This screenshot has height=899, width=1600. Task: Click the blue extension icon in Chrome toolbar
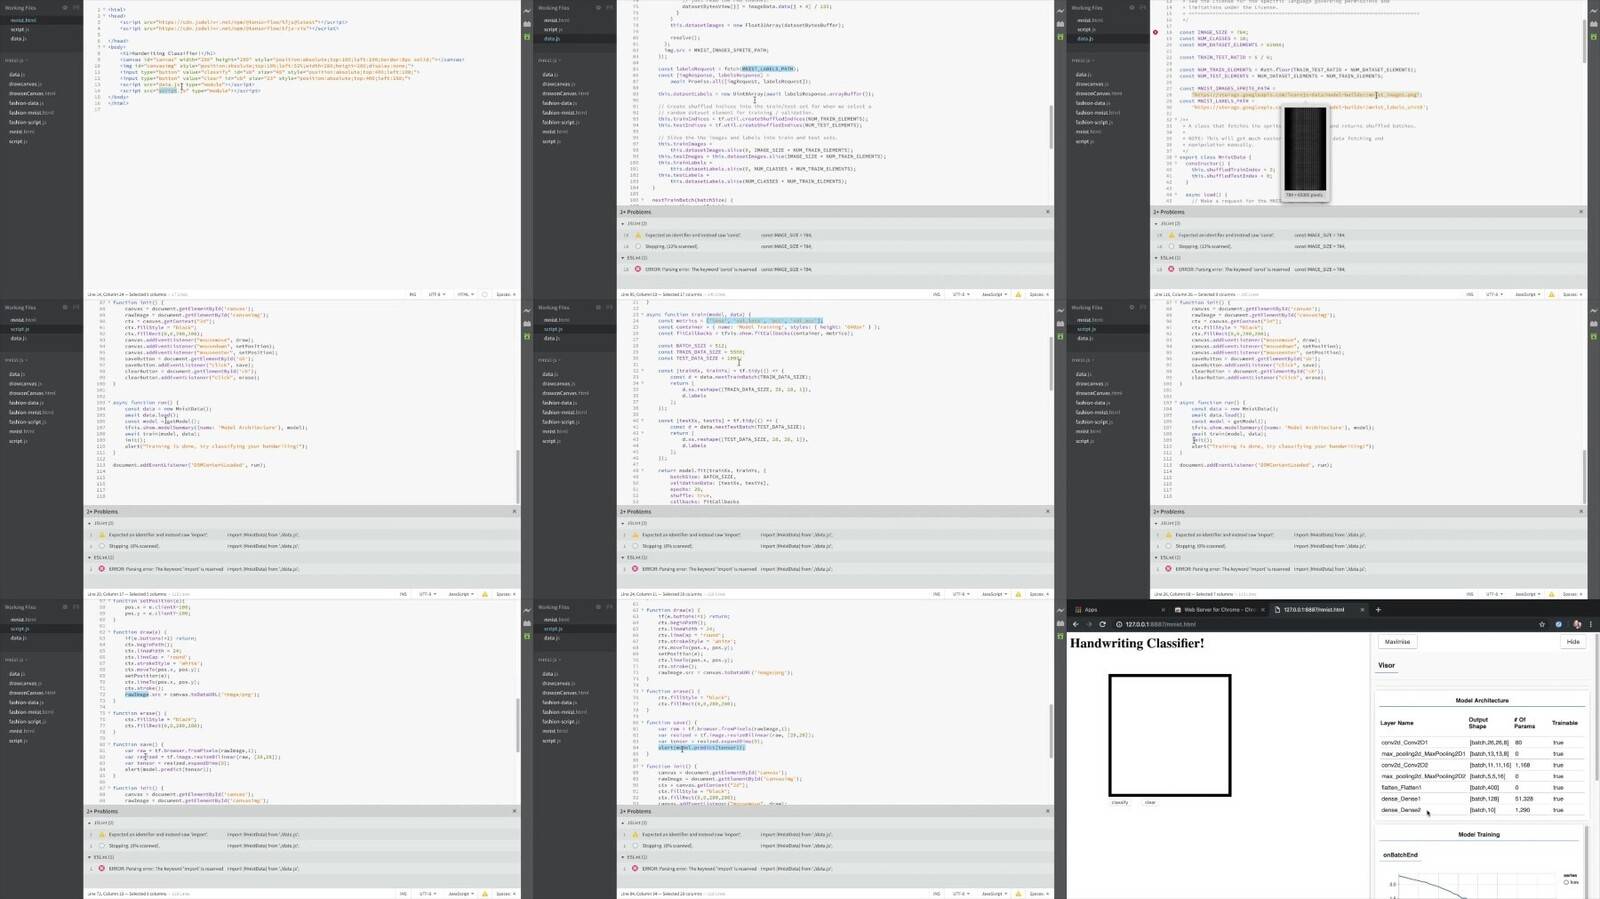click(x=1559, y=624)
